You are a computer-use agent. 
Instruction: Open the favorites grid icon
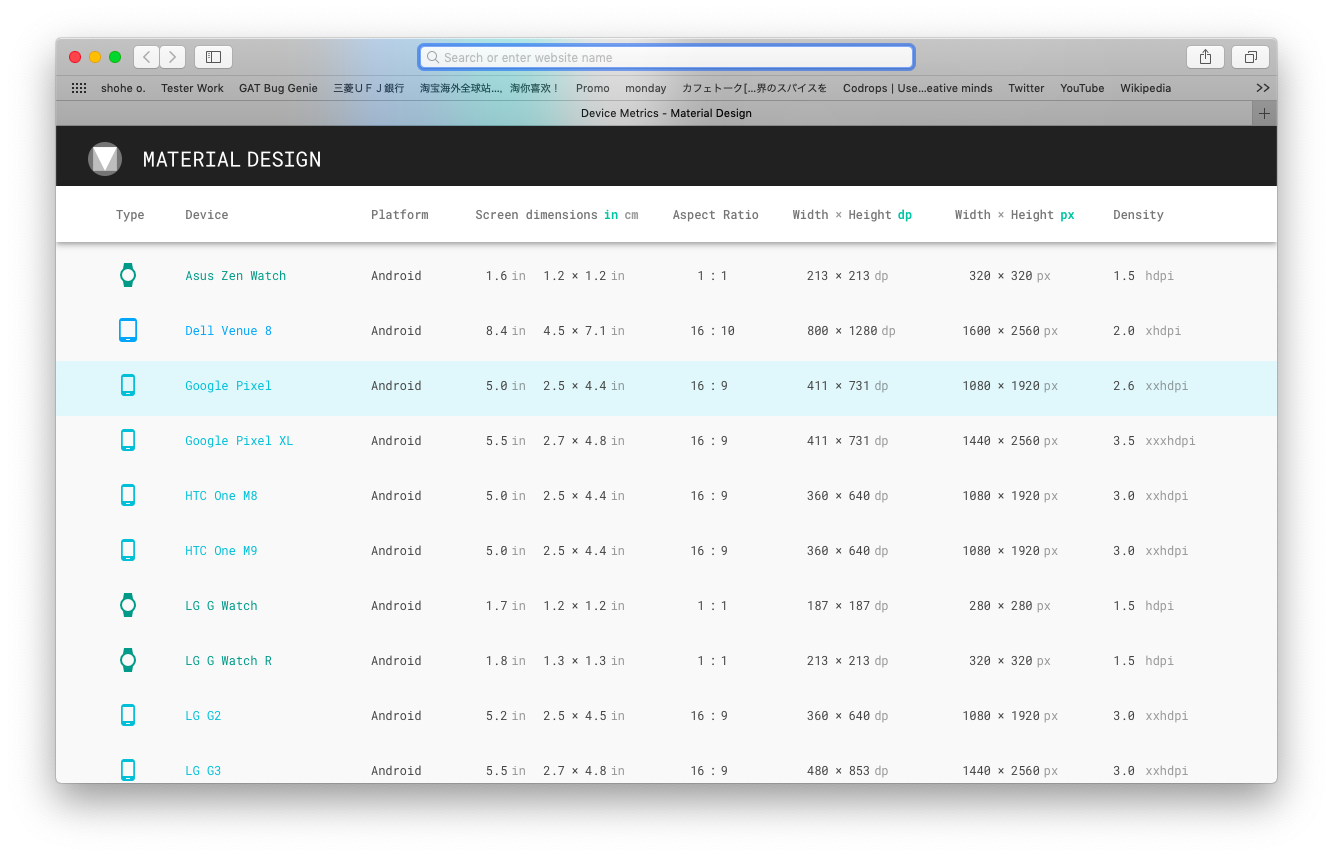79,88
